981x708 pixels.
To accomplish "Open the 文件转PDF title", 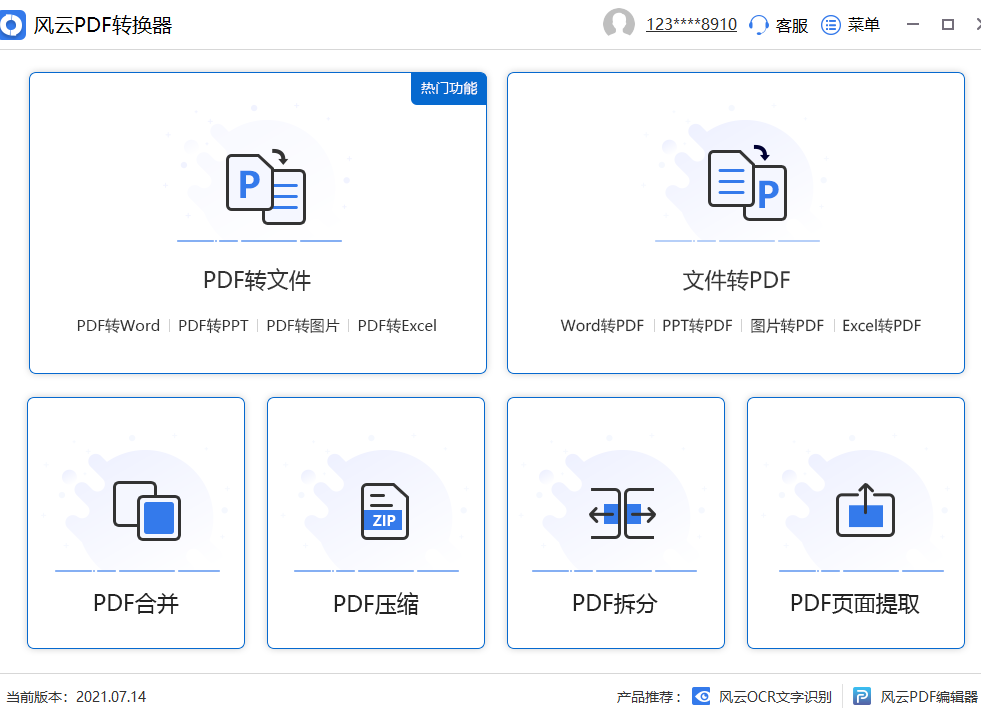I will pyautogui.click(x=736, y=280).
